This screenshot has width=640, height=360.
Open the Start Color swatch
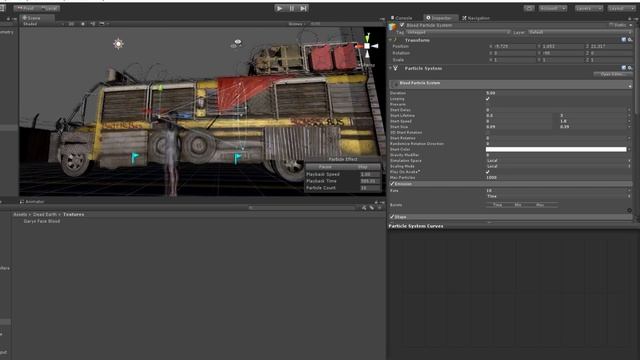[x=556, y=149]
